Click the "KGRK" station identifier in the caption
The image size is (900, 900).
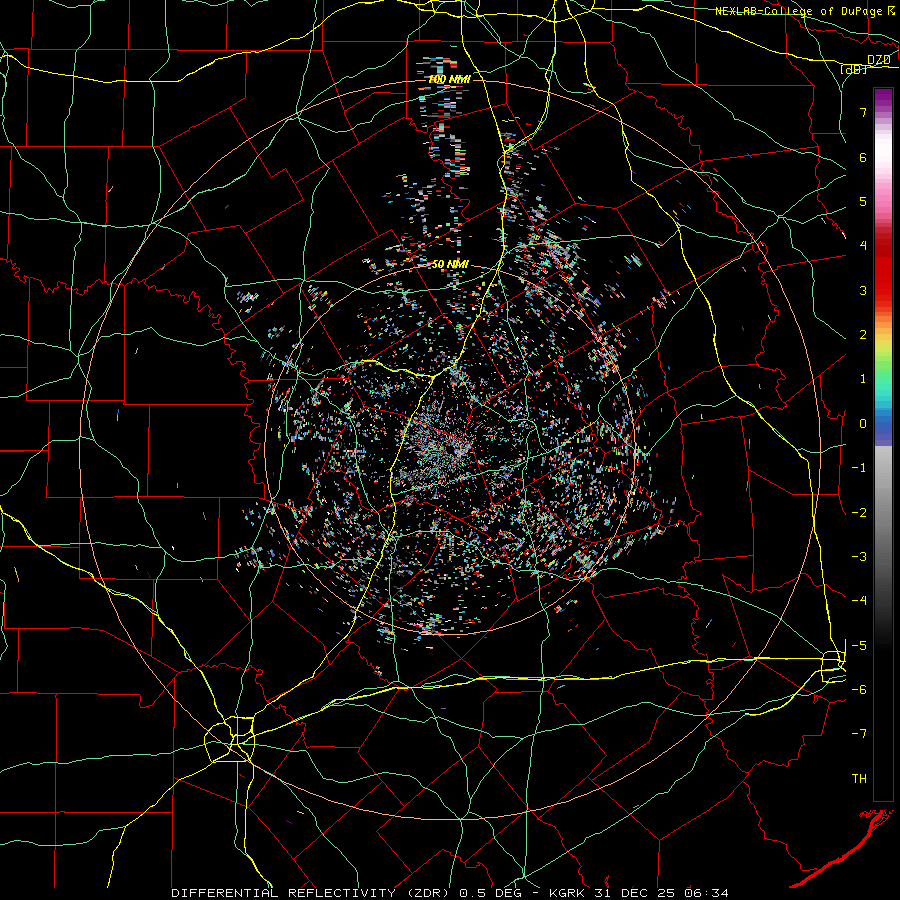(x=567, y=893)
